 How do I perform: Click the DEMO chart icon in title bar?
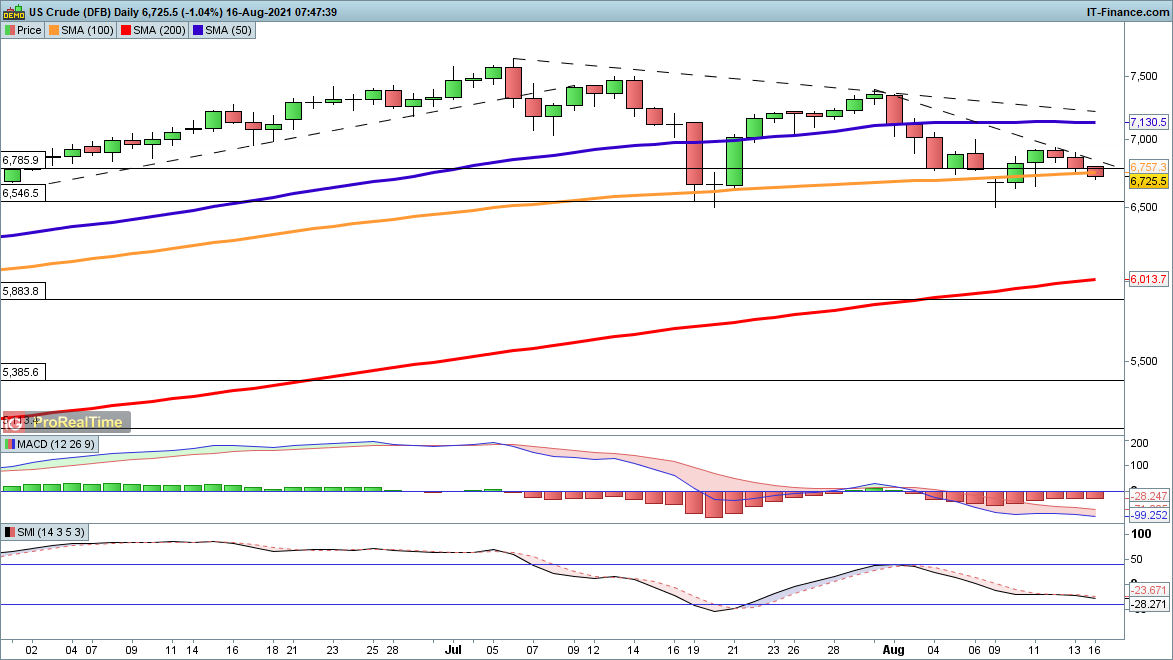pyautogui.click(x=12, y=12)
